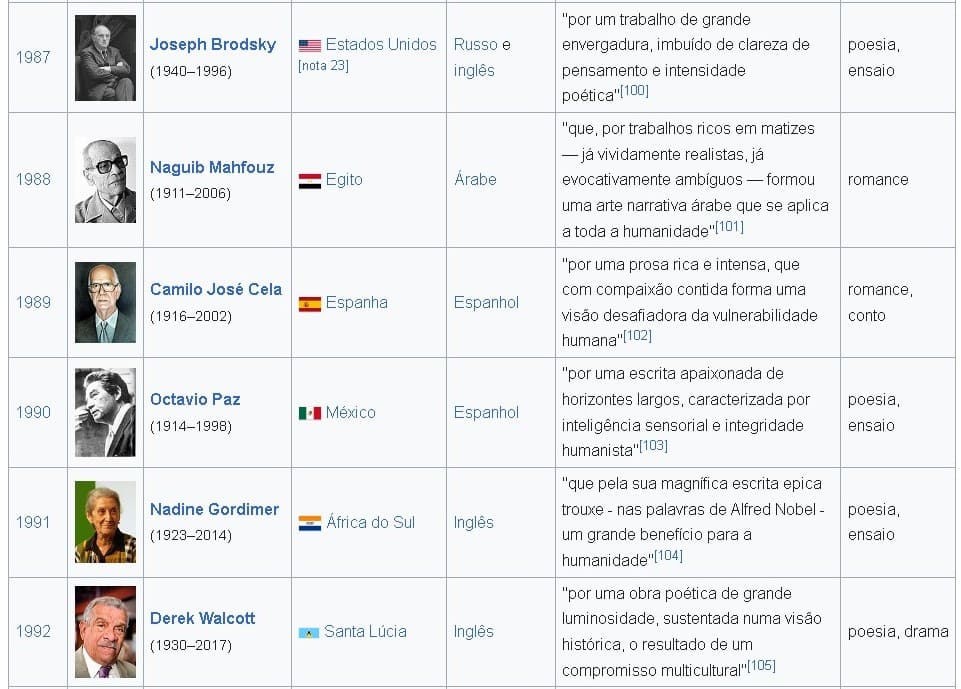This screenshot has width=961, height=689.
Task: Click the Egypt flag icon
Action: pos(310,181)
